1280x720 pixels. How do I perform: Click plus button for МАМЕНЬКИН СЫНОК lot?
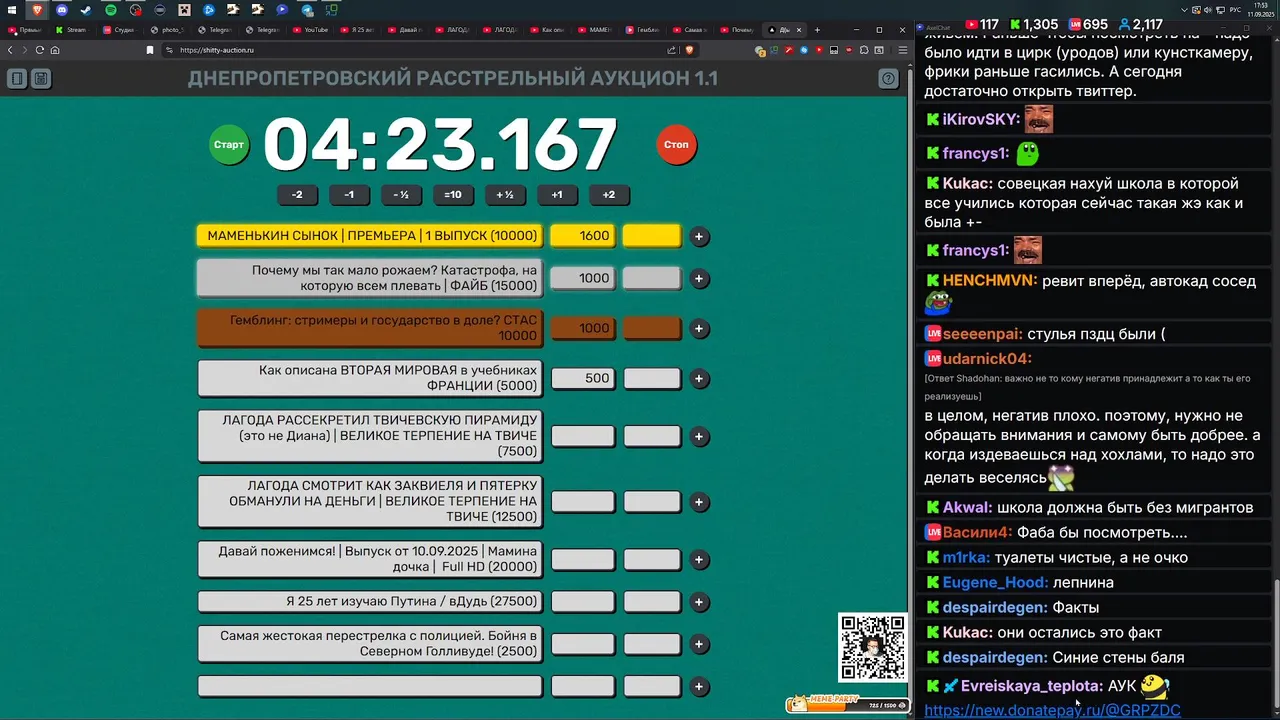[x=699, y=236]
